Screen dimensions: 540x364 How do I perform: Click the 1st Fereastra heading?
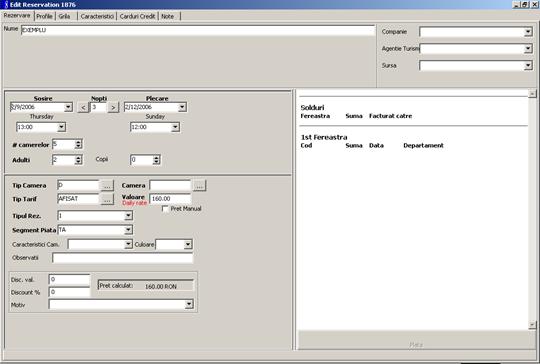(x=324, y=137)
